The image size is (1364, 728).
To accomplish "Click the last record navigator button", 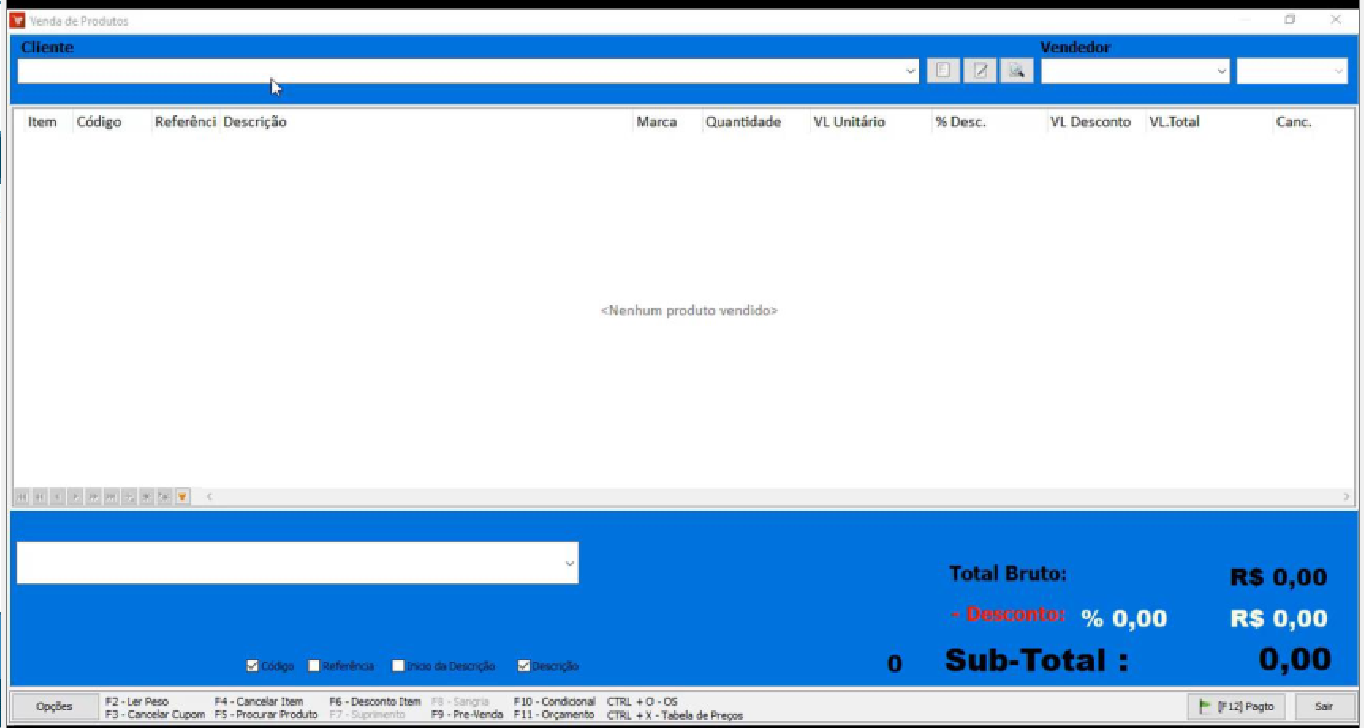I will click(110, 497).
